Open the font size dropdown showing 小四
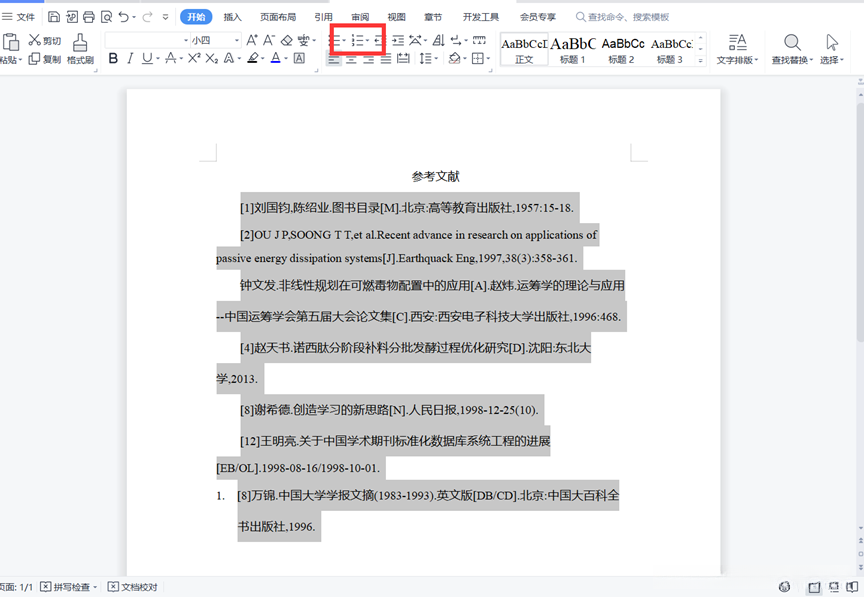This screenshot has height=597, width=864. 237,40
